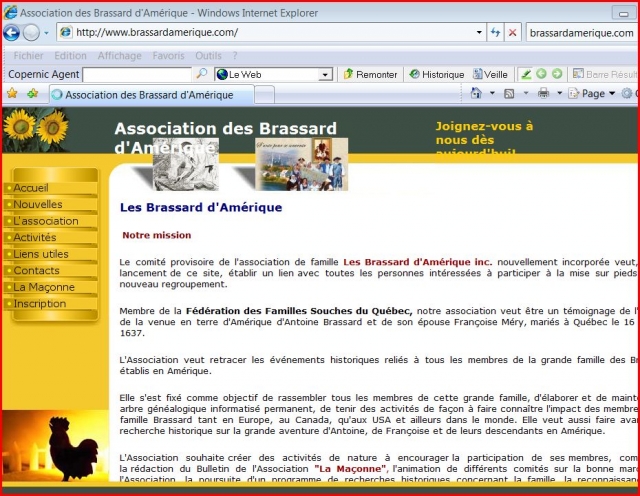This screenshot has width=640, height=496.
Task: Click the bold Les Brassard d'Amérique inc. text
Action: (418, 262)
